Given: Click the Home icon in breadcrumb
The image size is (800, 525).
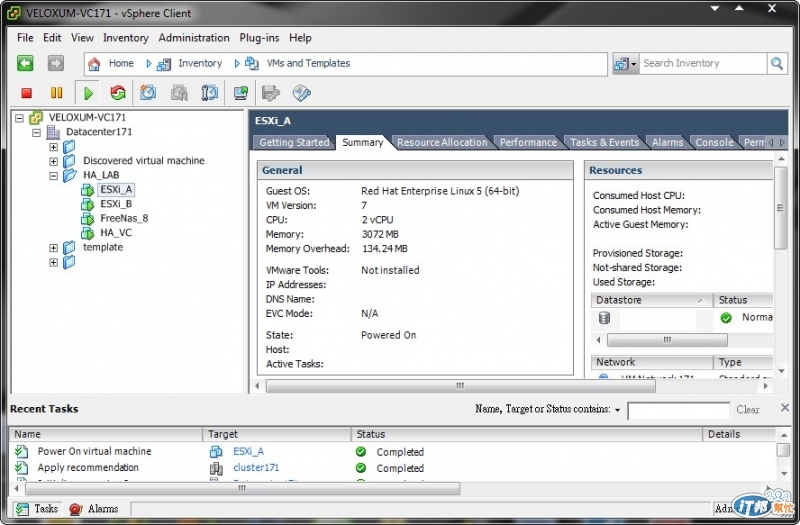Looking at the screenshot, I should 94,64.
